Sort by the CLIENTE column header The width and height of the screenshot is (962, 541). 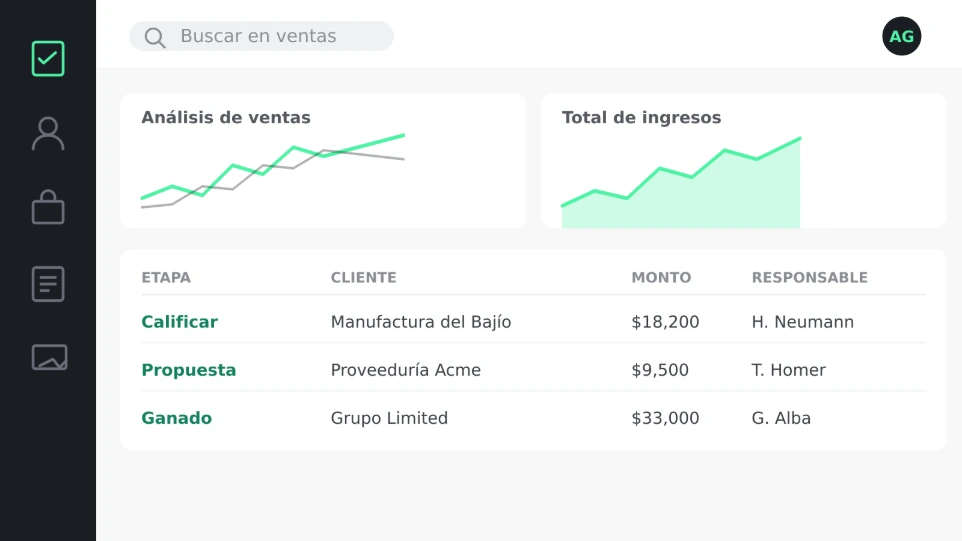point(363,278)
